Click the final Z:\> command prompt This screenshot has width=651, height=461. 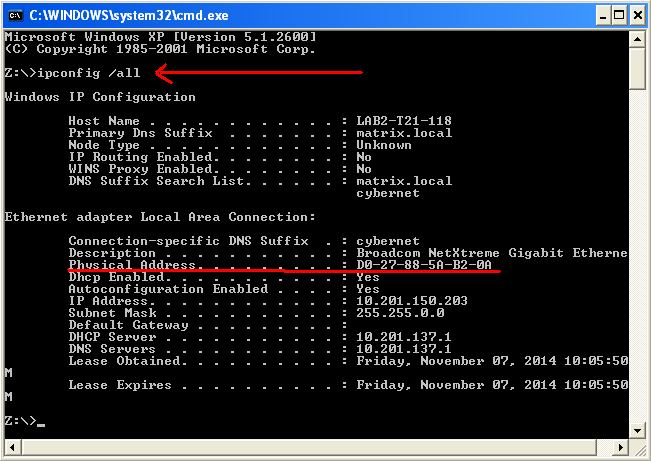click(21, 421)
